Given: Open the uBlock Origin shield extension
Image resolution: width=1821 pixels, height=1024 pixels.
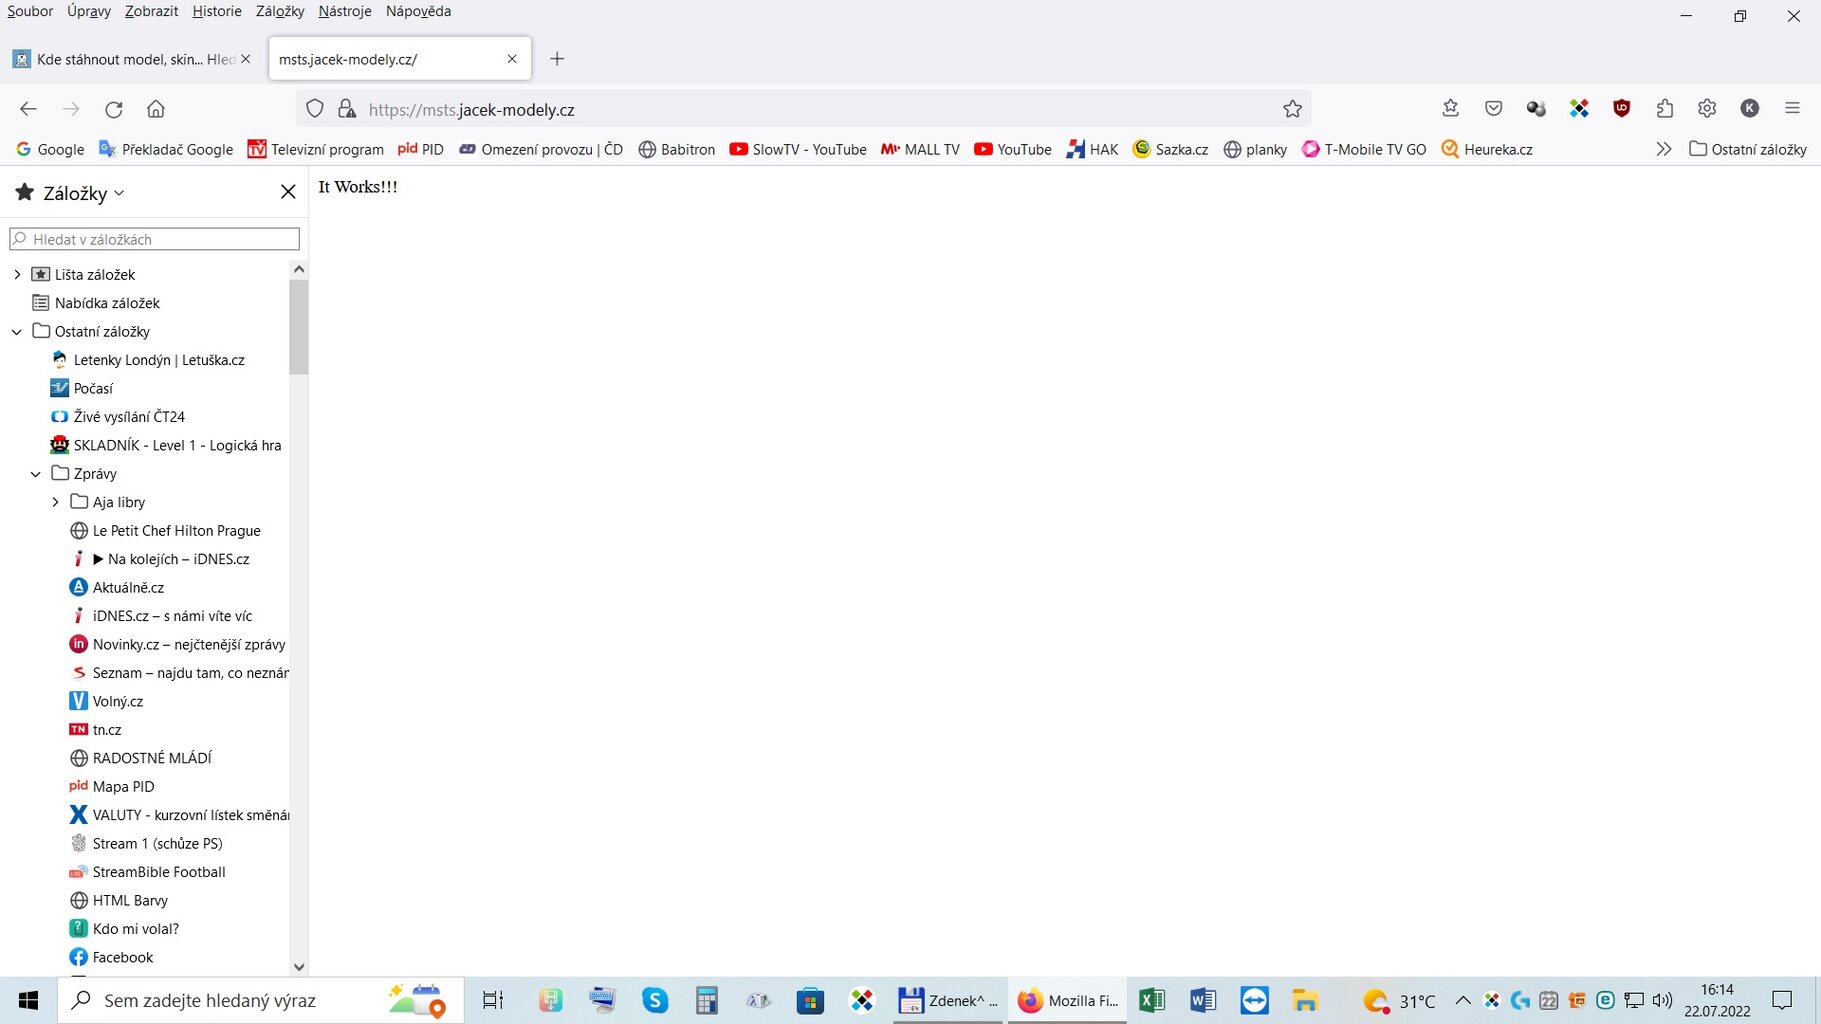Looking at the screenshot, I should click(x=1622, y=109).
